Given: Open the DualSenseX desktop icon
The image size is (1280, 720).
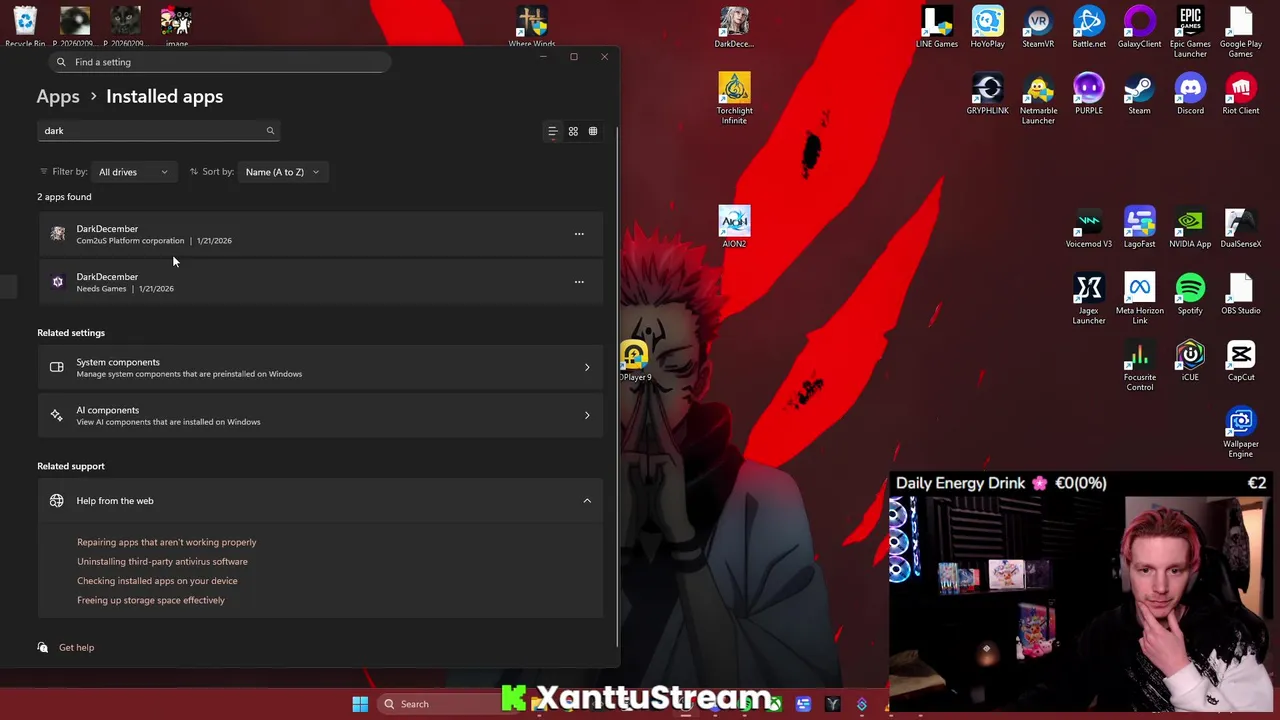Looking at the screenshot, I should coord(1241,227).
